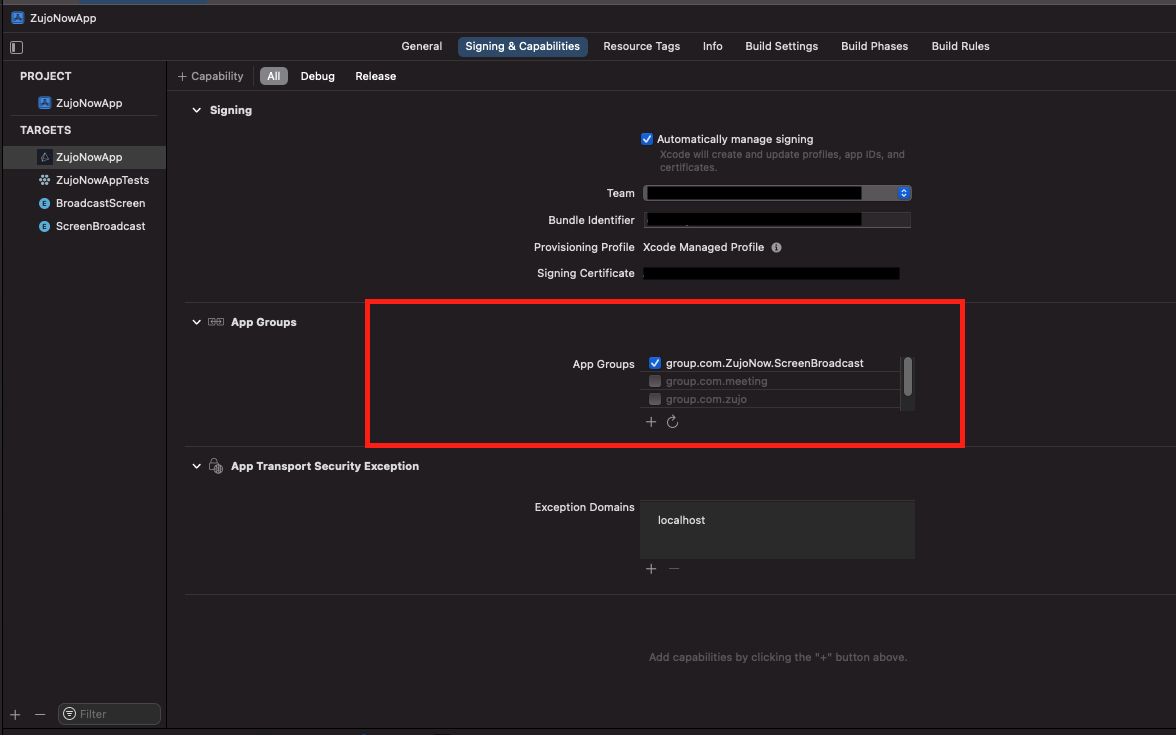
Task: Click the Bundle Identifier field
Action: pyautogui.click(x=777, y=220)
